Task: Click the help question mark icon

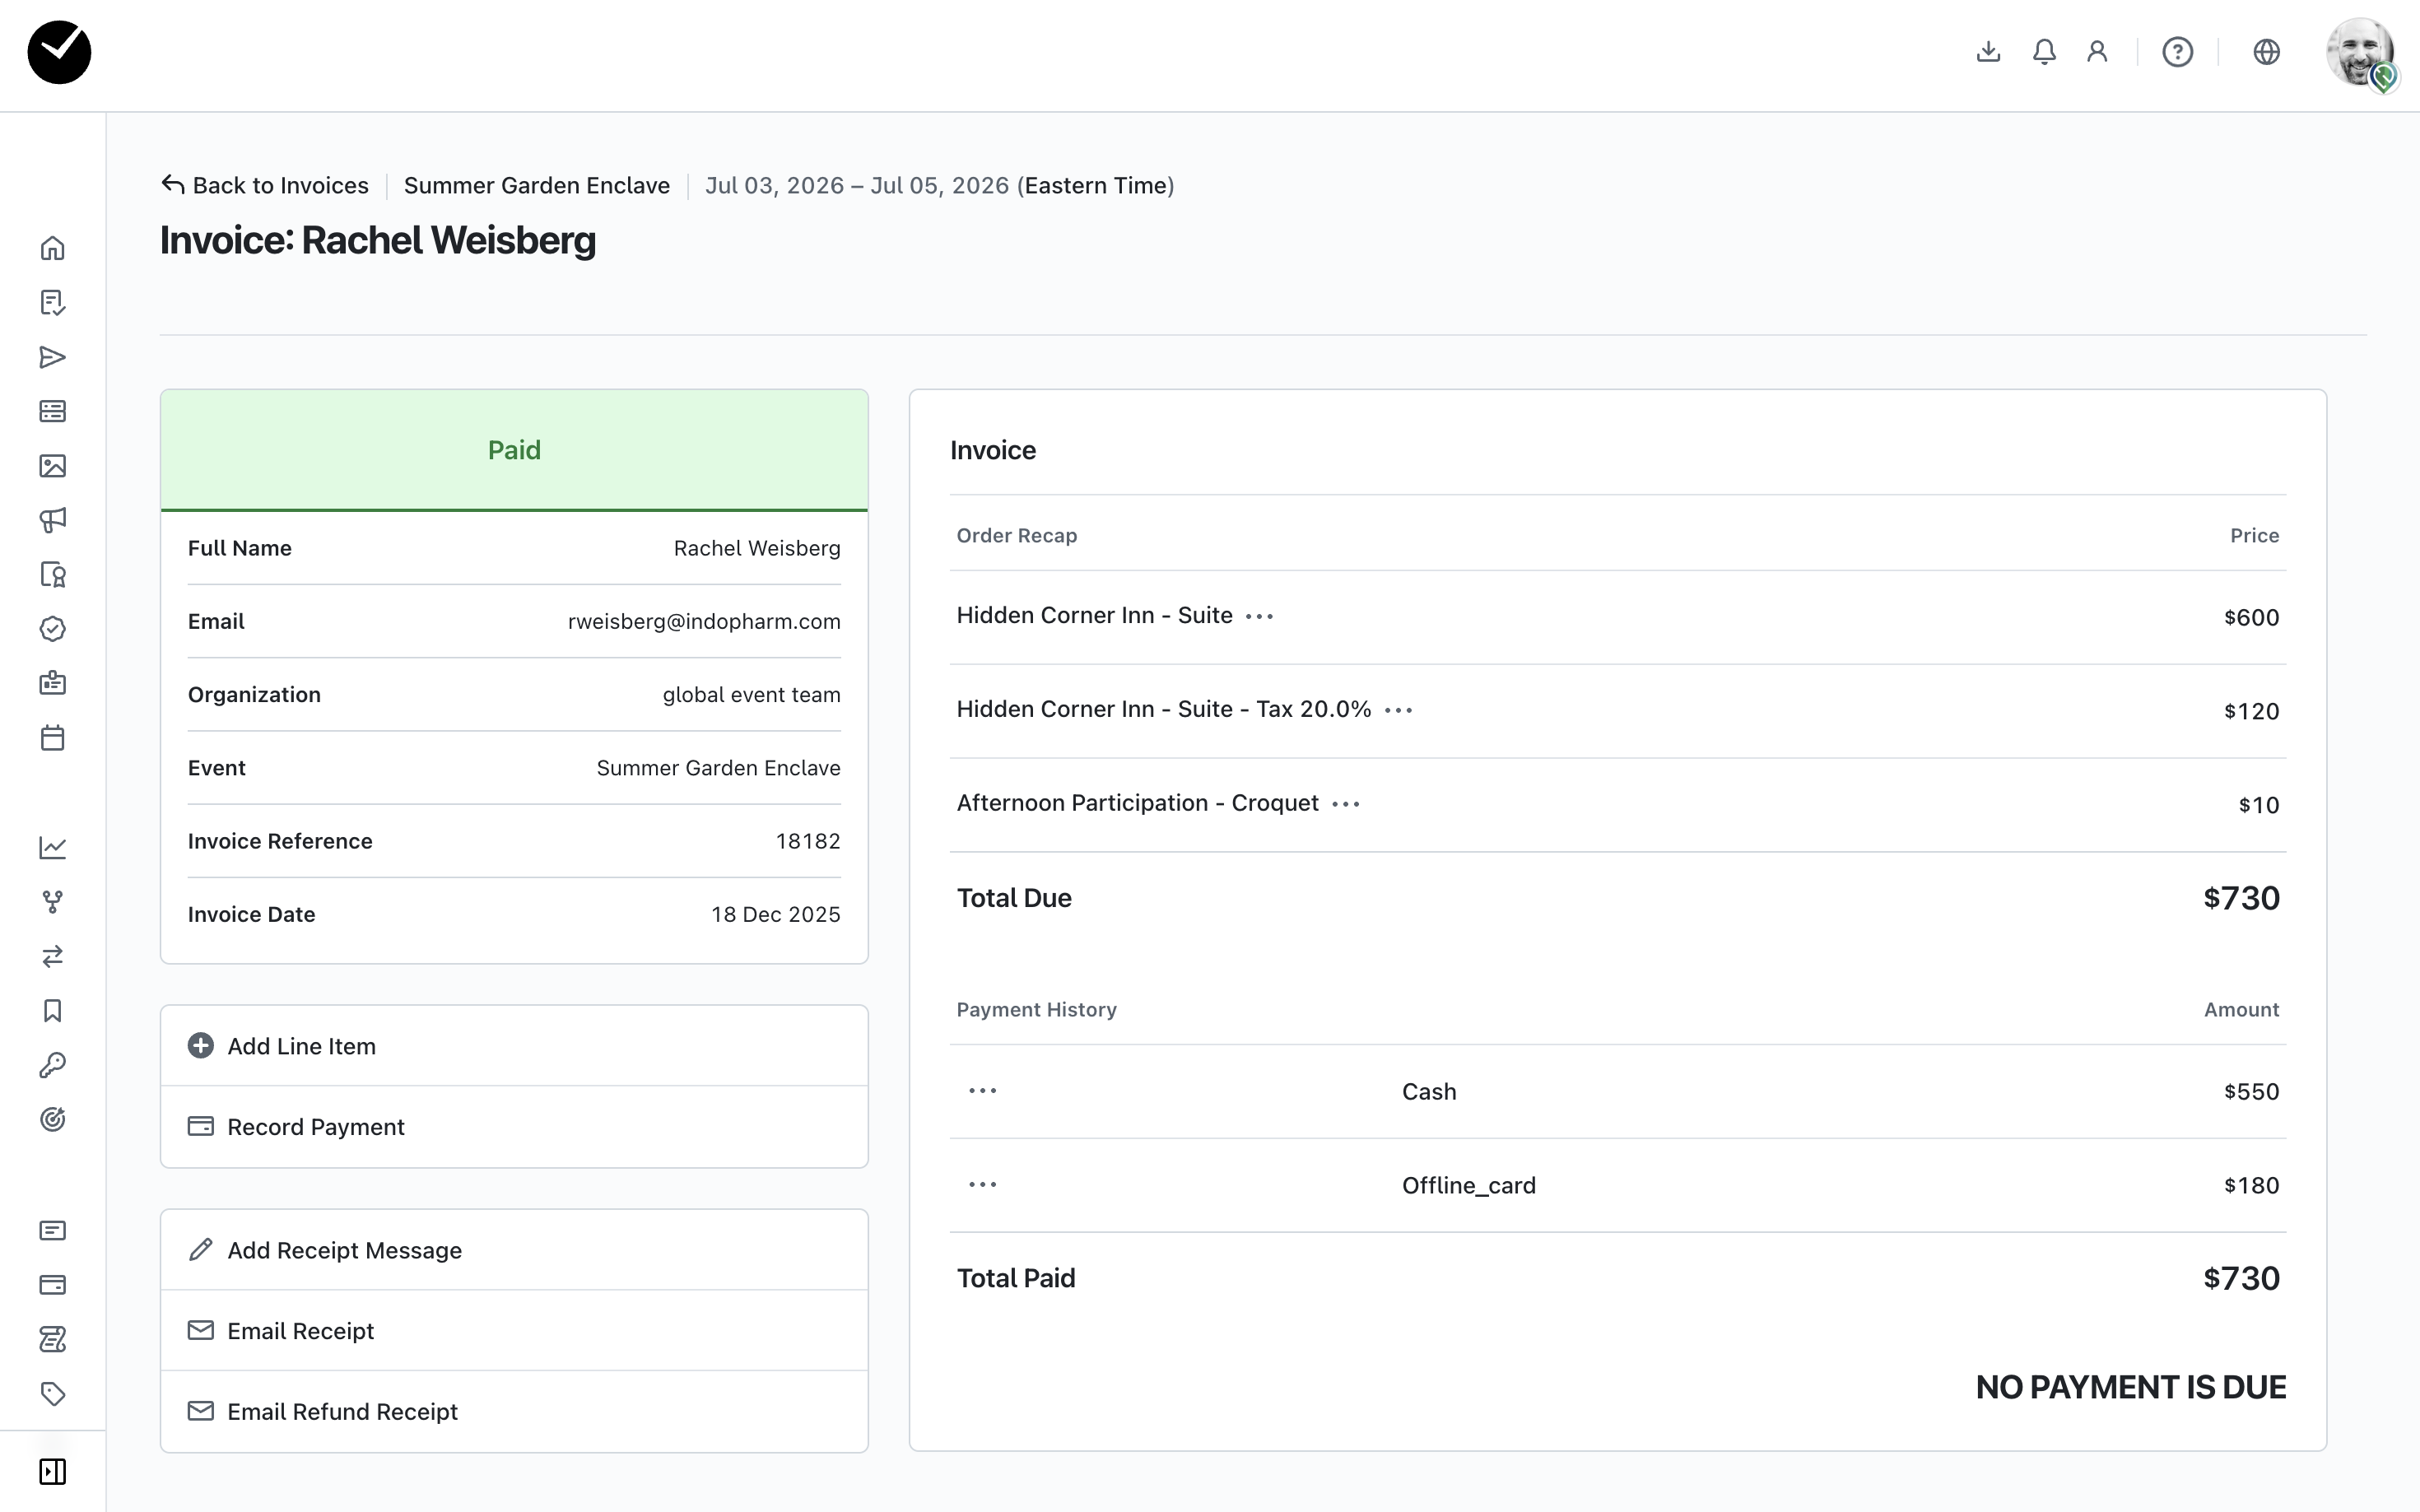Action: point(2177,52)
